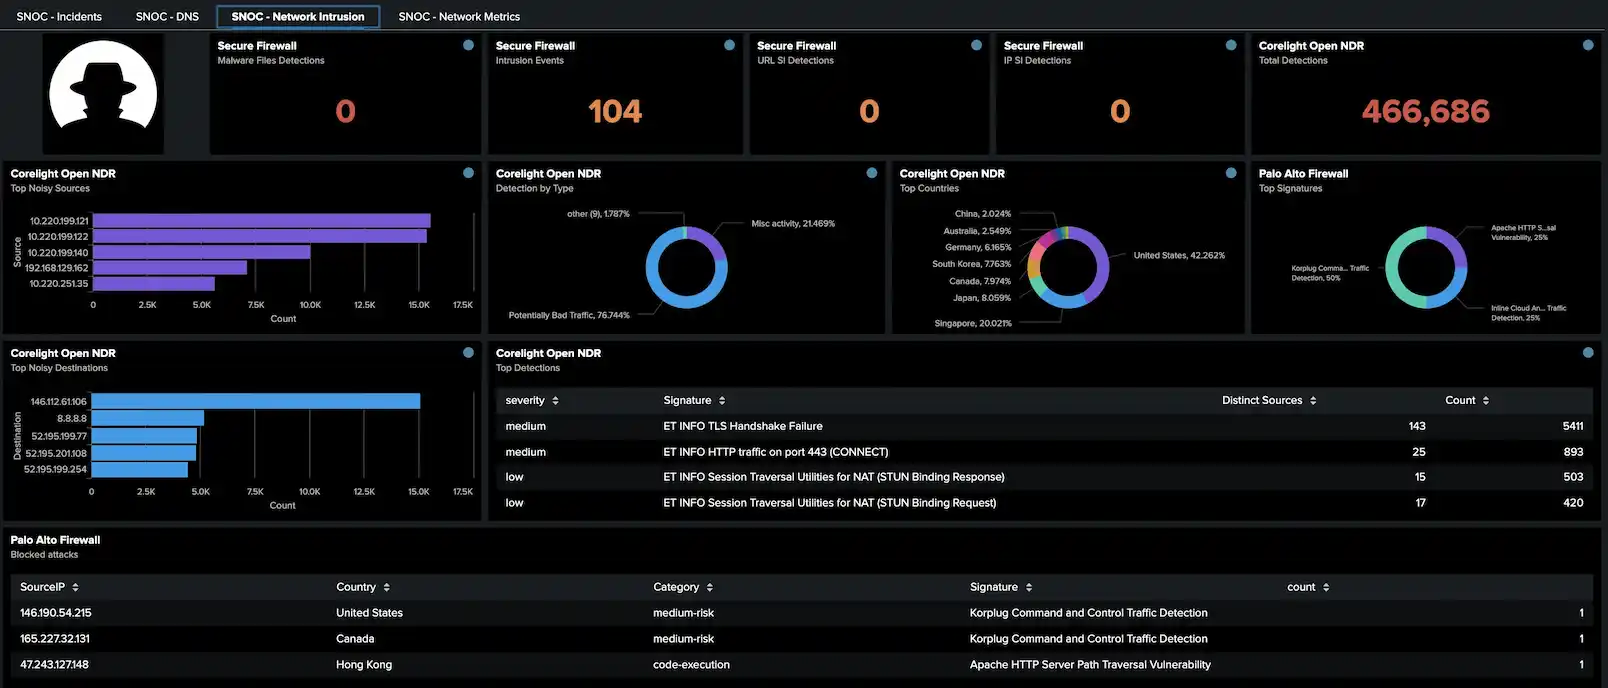Click source IP 47.243.127.148 in Blocked attacks
The image size is (1608, 688).
pyautogui.click(x=54, y=665)
